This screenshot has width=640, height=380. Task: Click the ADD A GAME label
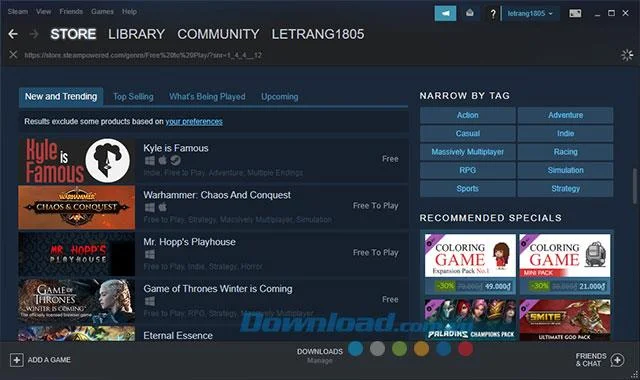coord(49,360)
